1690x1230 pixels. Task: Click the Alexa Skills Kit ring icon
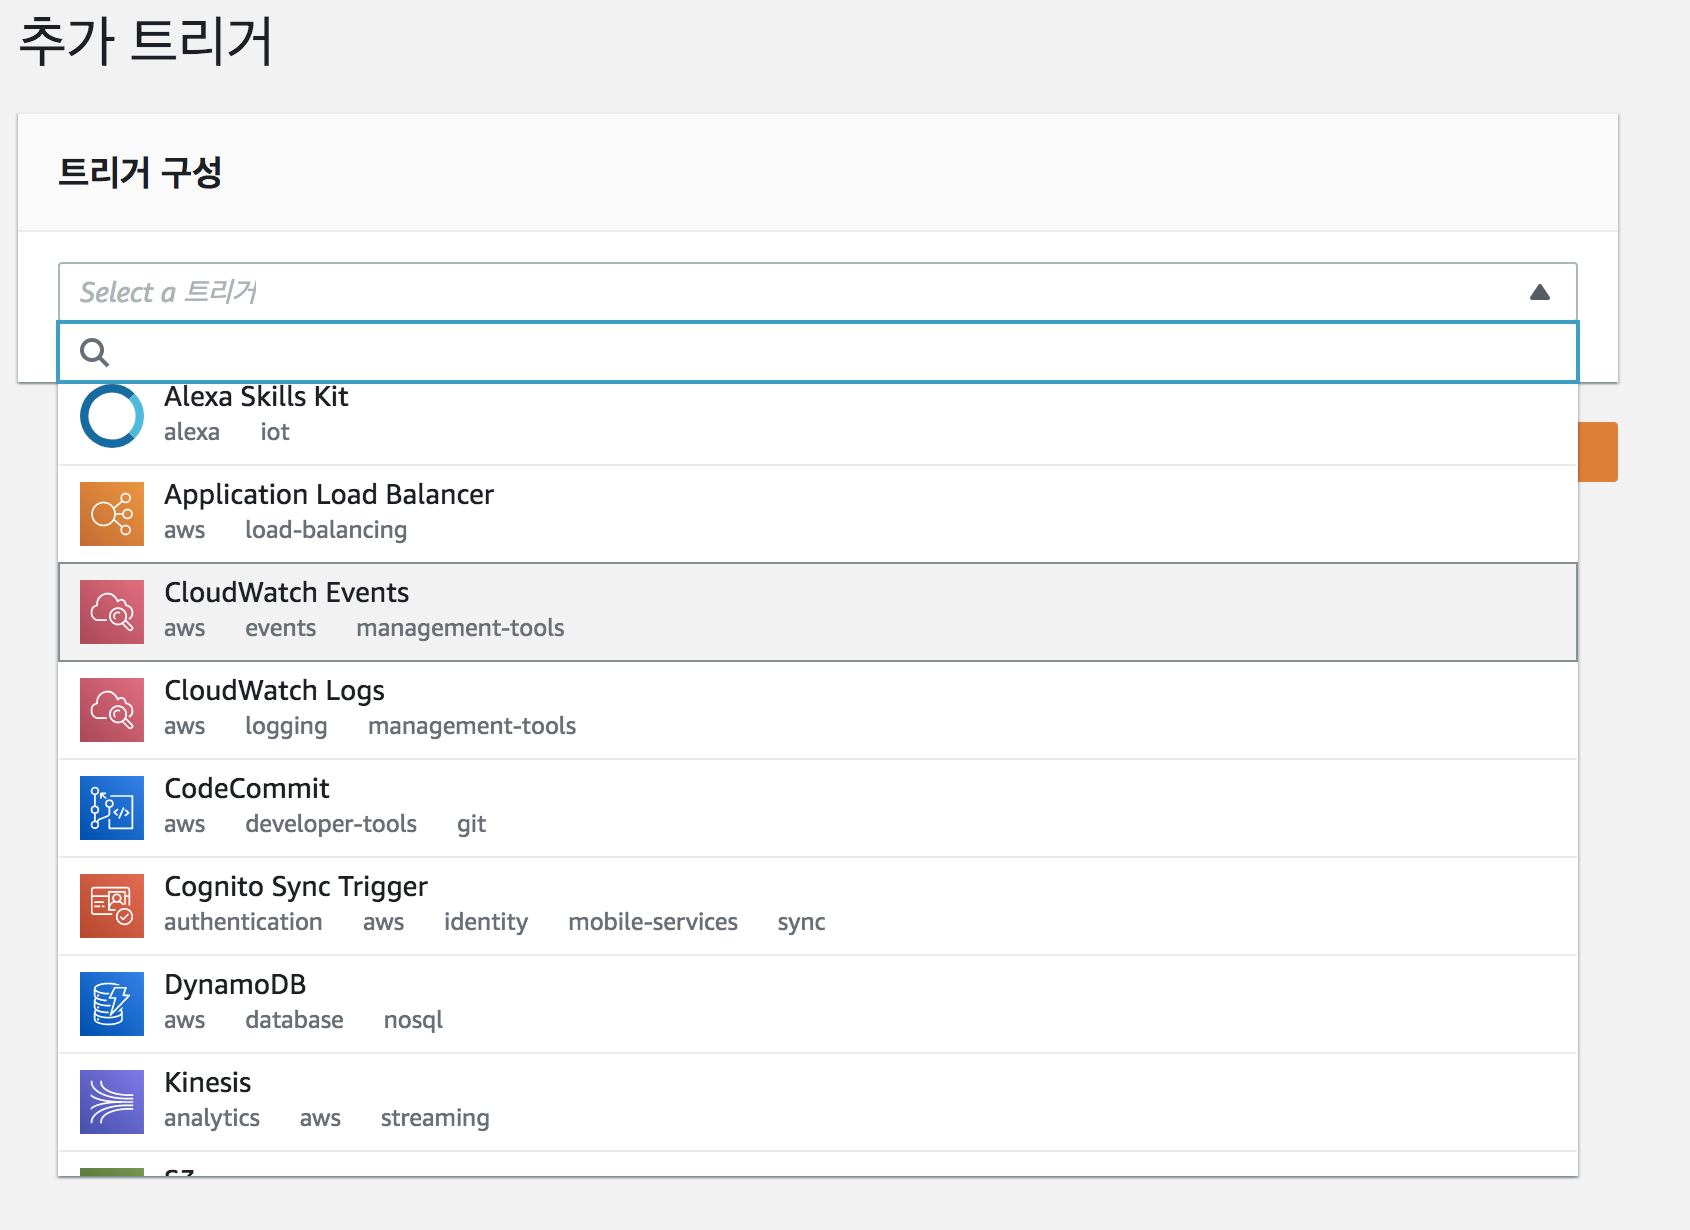(112, 416)
